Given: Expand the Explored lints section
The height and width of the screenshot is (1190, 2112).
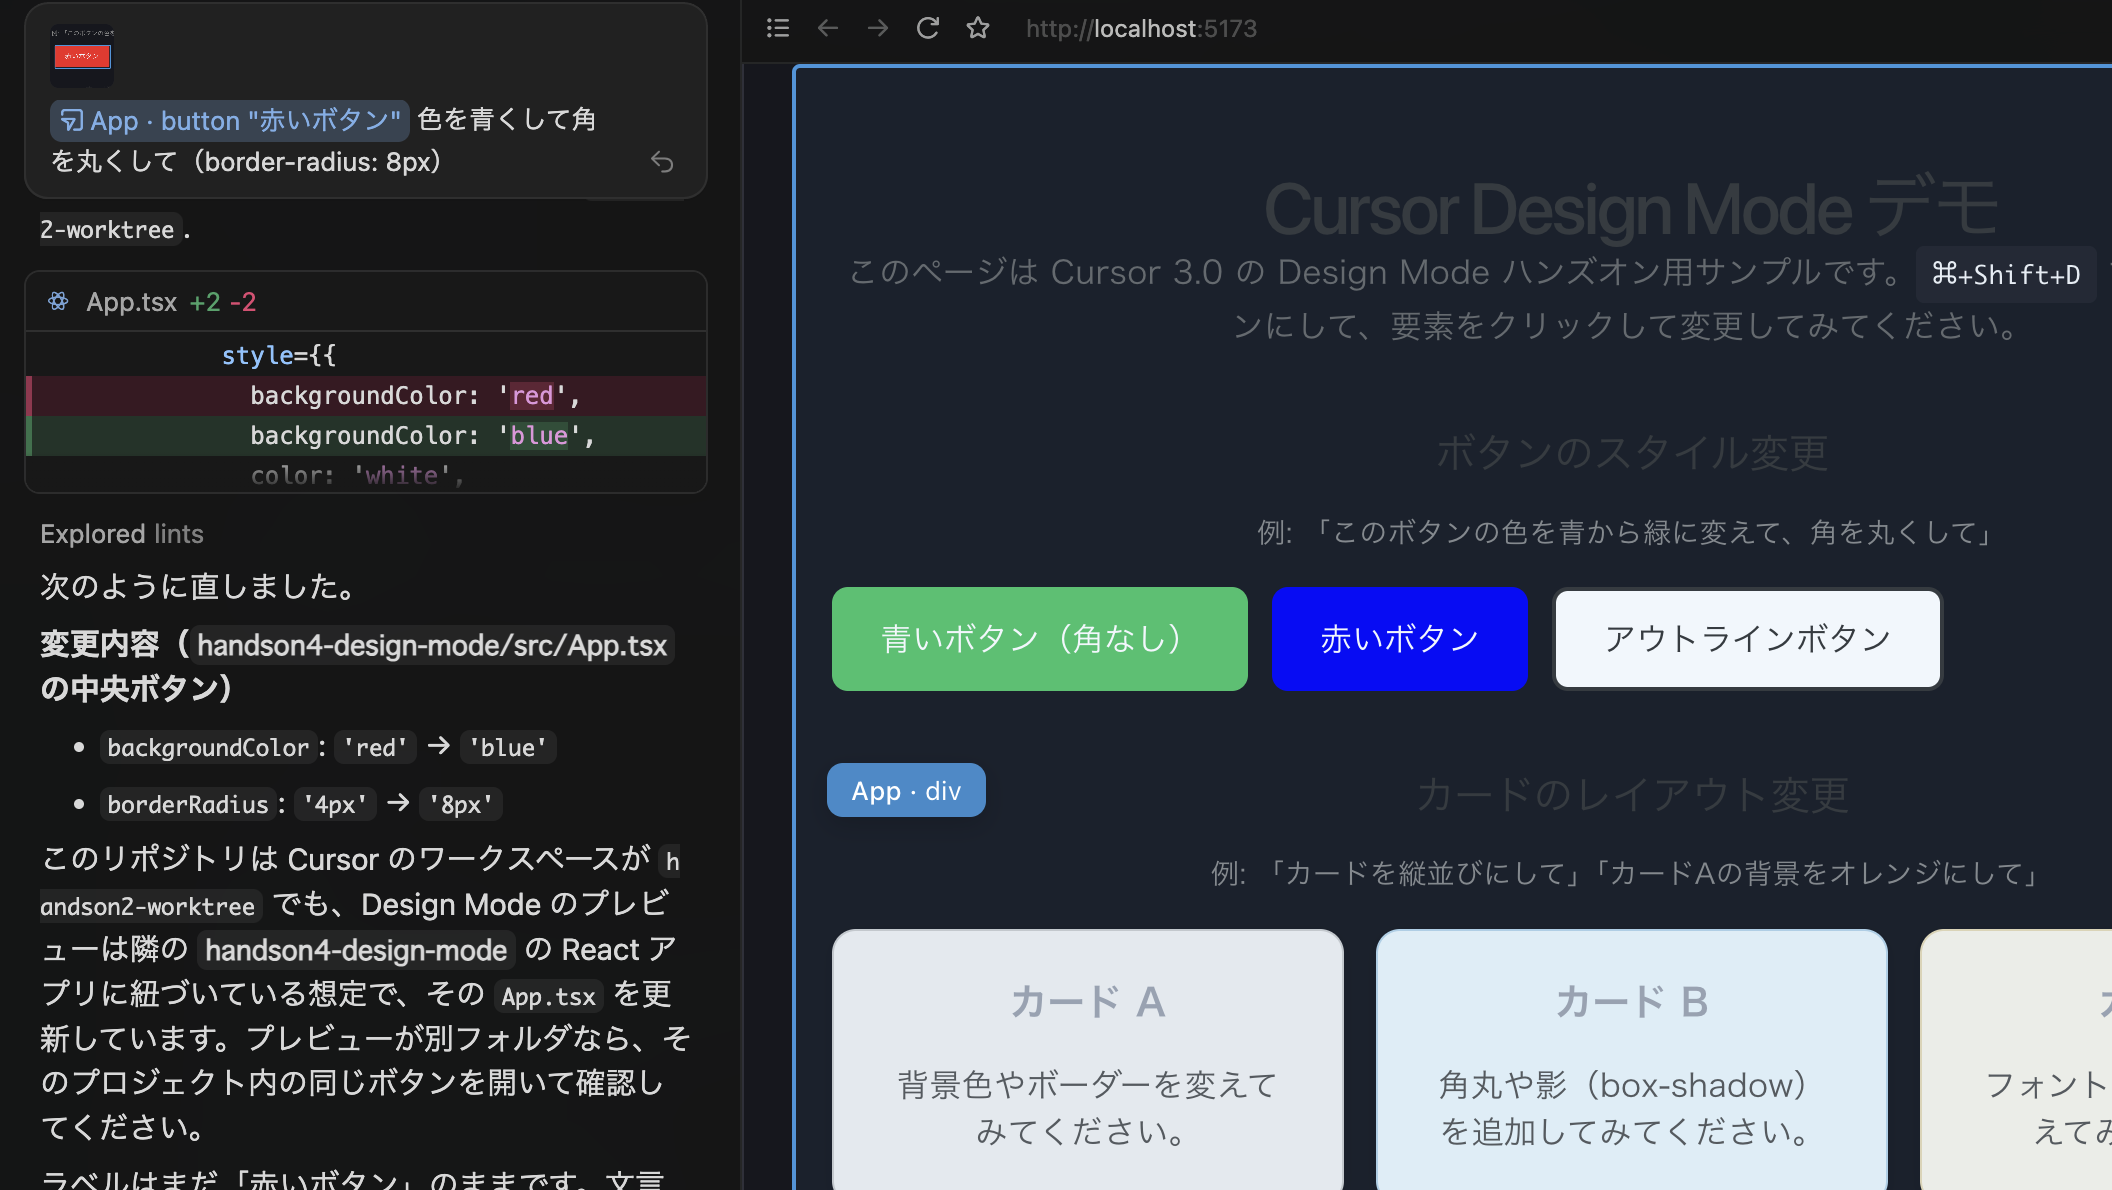Looking at the screenshot, I should (122, 533).
